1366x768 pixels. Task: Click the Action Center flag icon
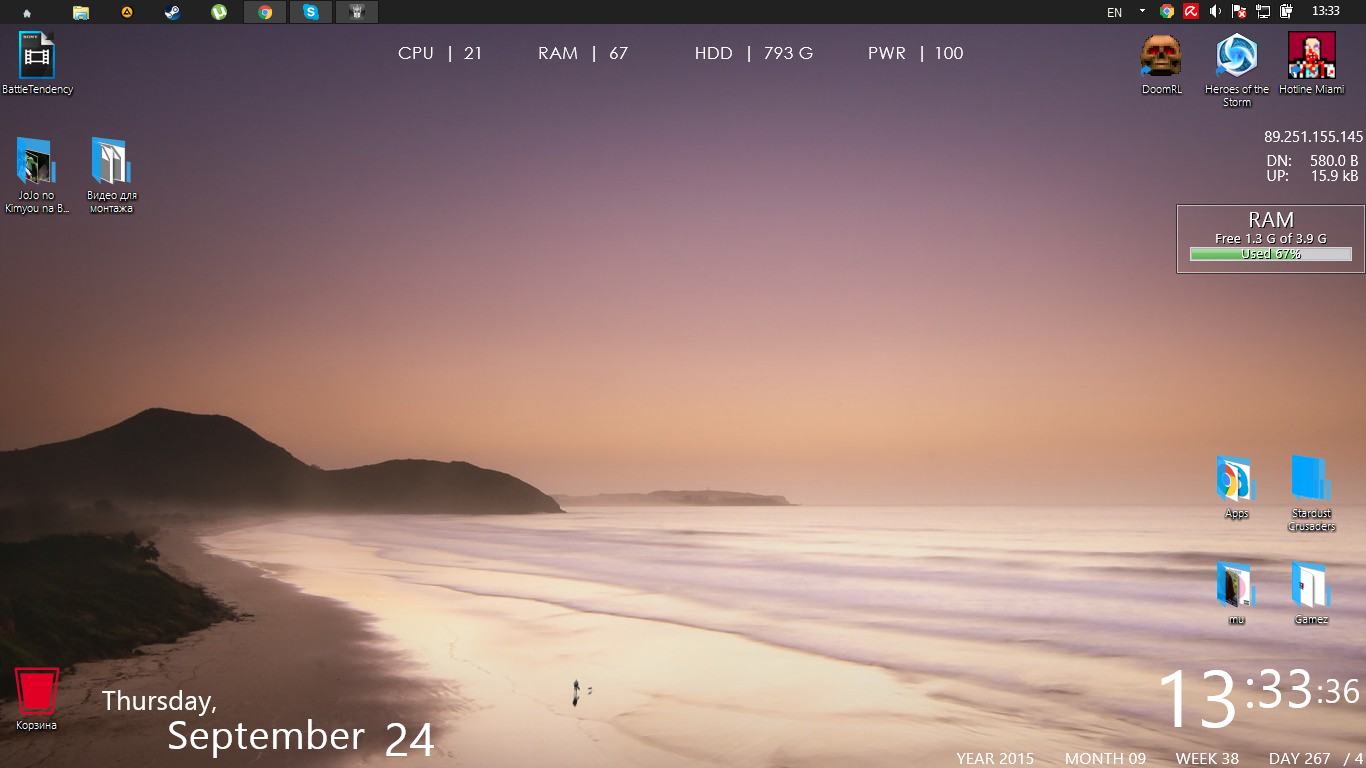coord(1239,12)
